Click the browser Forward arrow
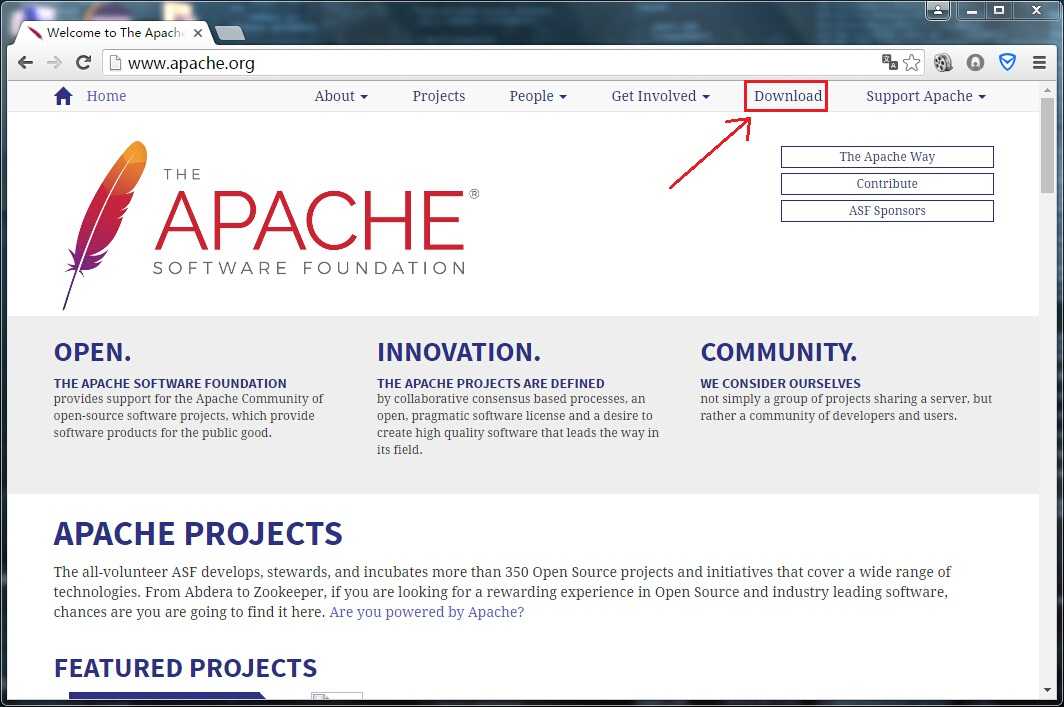Viewport: 1064px width, 707px height. coord(54,63)
